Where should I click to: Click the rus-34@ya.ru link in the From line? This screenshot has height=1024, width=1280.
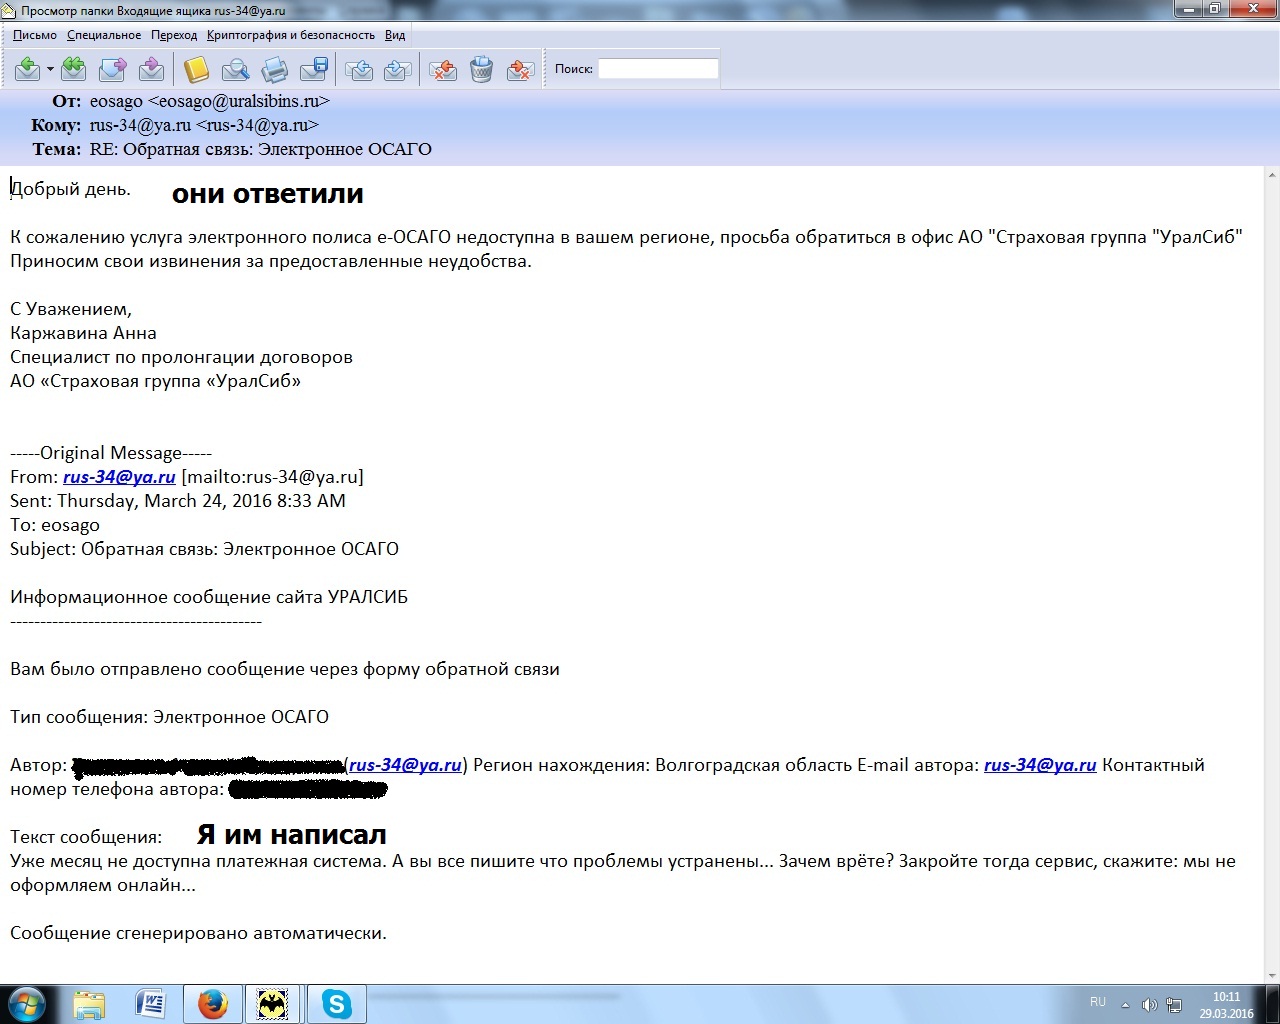coord(119,477)
